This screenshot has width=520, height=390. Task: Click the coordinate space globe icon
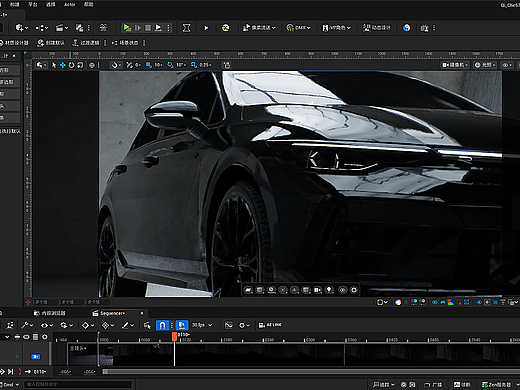point(92,65)
